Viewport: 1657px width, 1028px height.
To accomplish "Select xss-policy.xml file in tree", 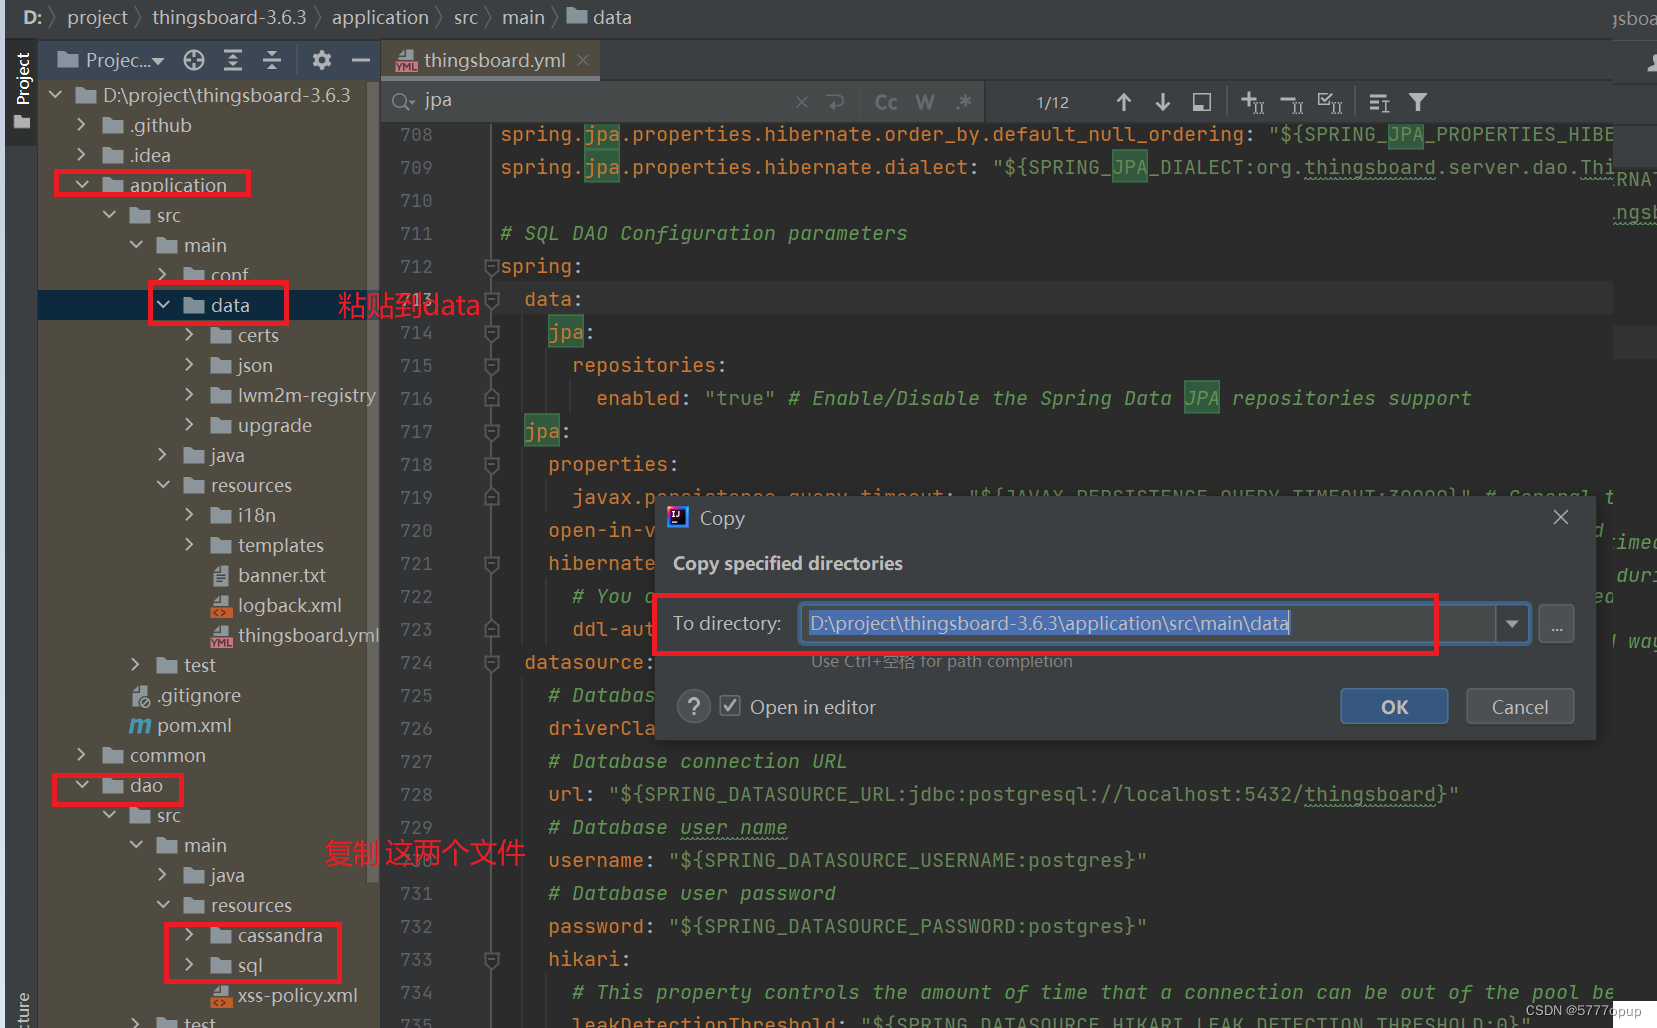I will [284, 995].
